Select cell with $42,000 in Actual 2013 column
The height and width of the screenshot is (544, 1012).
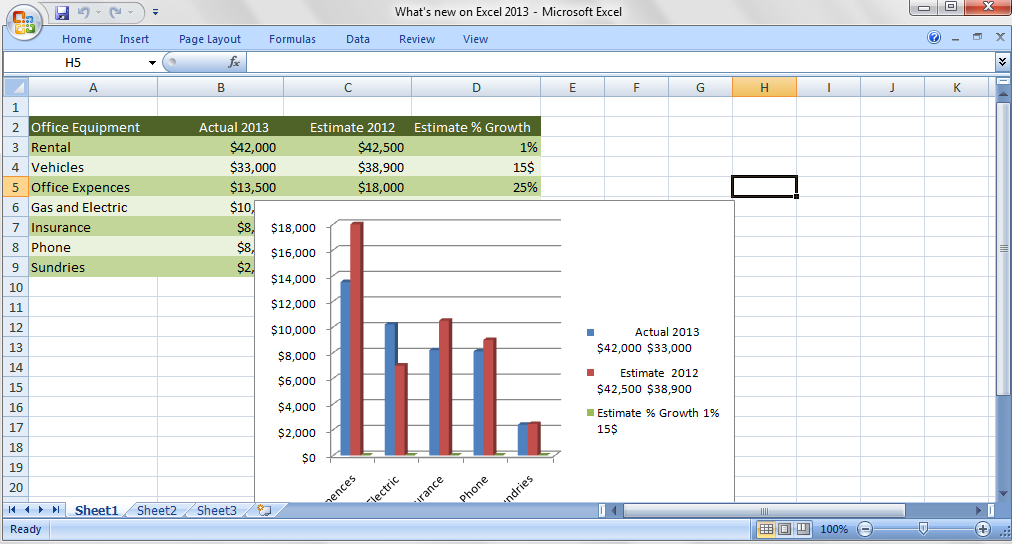click(x=220, y=147)
